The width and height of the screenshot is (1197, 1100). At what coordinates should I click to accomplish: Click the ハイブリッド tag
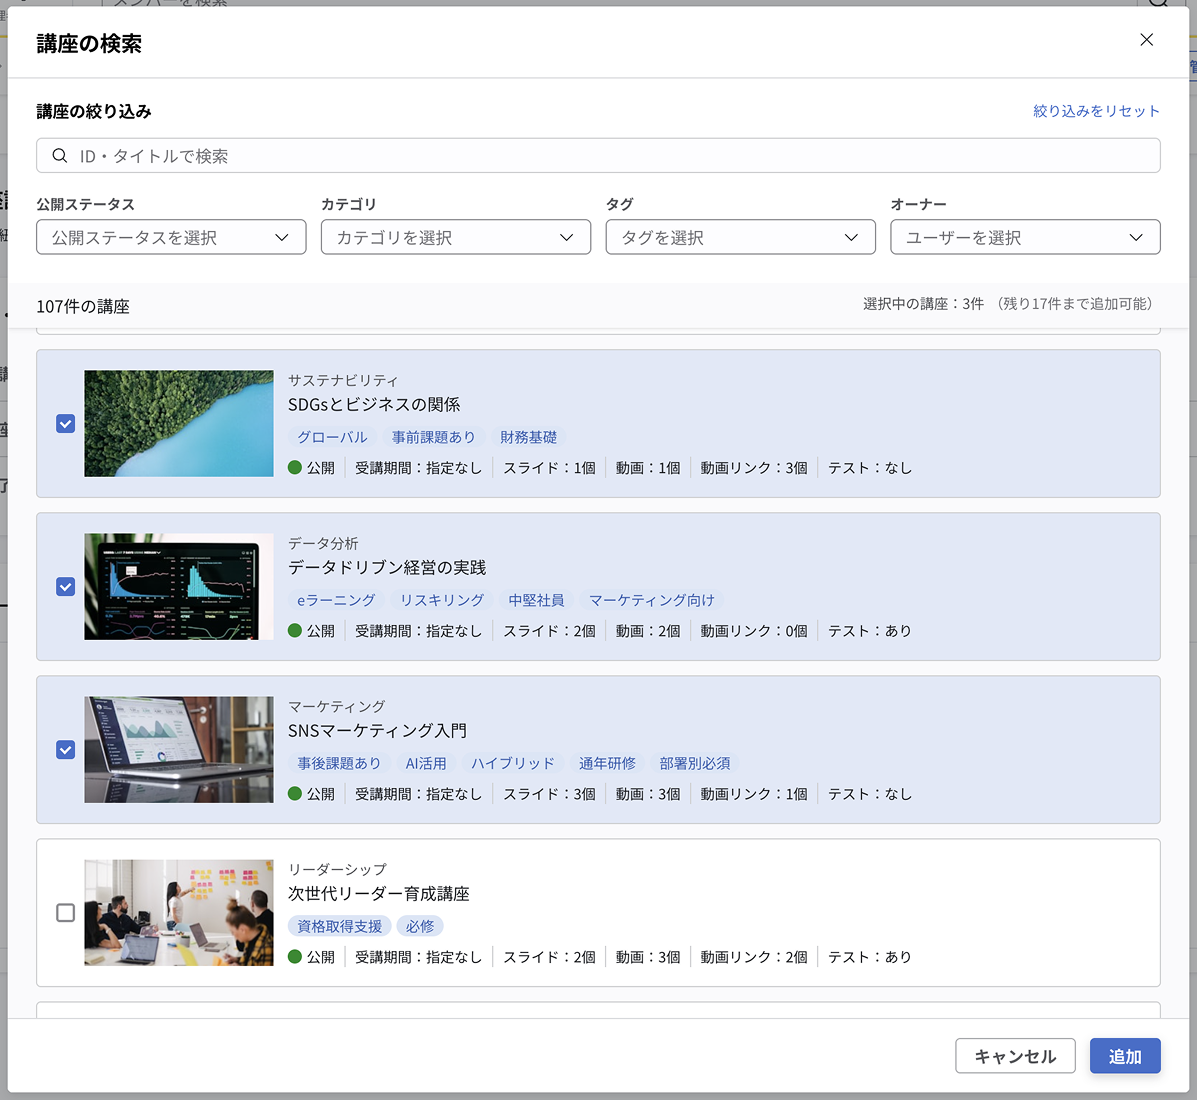pyautogui.click(x=512, y=763)
